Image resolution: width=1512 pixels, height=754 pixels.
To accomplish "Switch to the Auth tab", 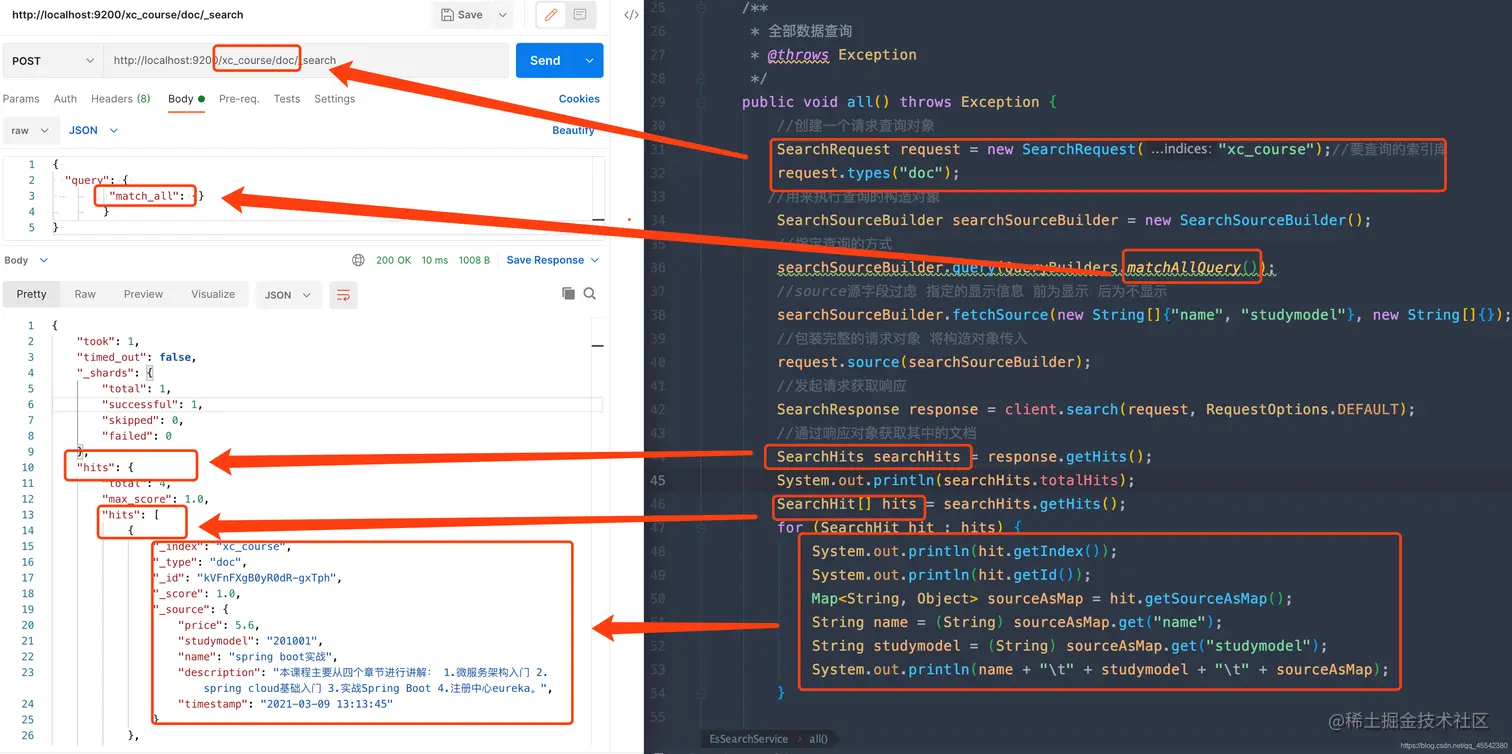I will coord(65,99).
